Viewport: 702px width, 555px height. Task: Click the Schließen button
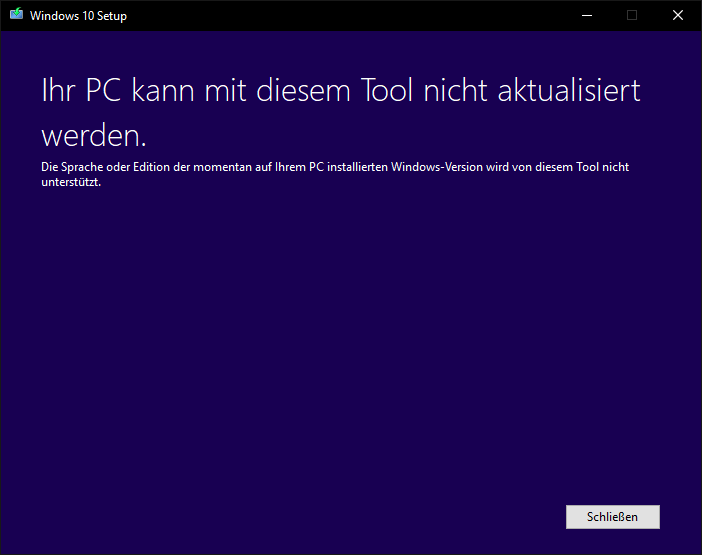(612, 517)
